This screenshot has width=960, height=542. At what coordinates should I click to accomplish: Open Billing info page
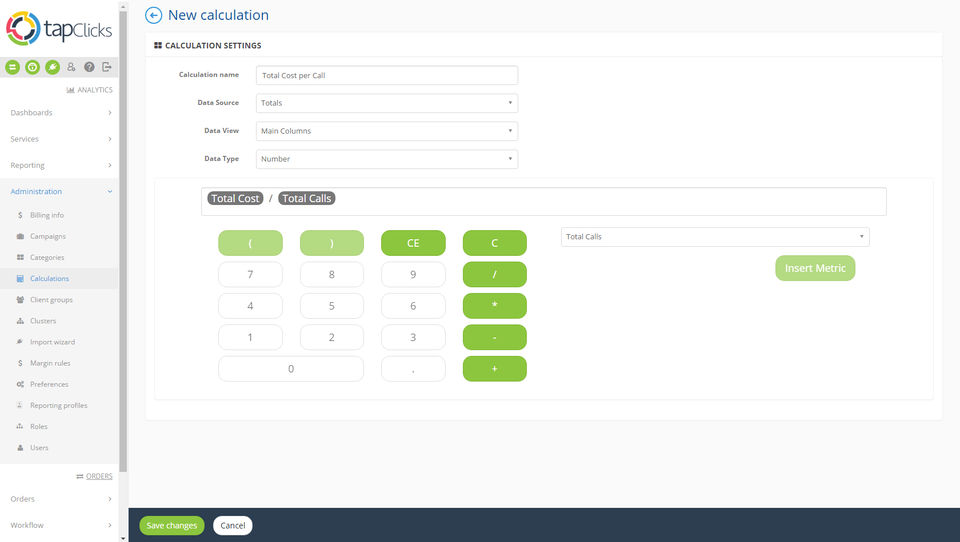coord(47,215)
